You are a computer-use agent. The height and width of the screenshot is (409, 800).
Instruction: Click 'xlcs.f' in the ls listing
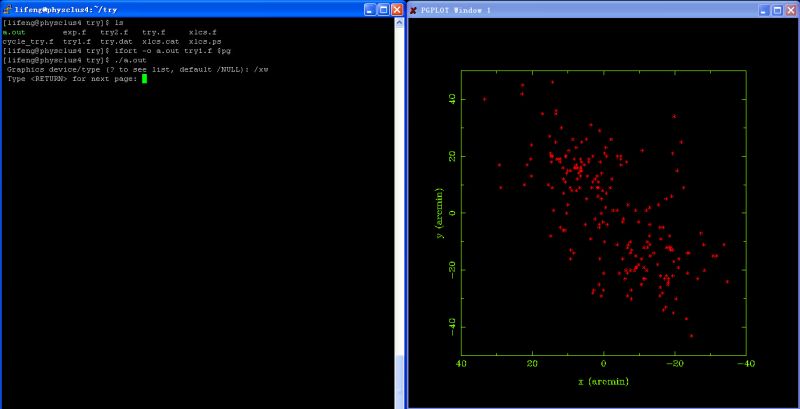203,33
